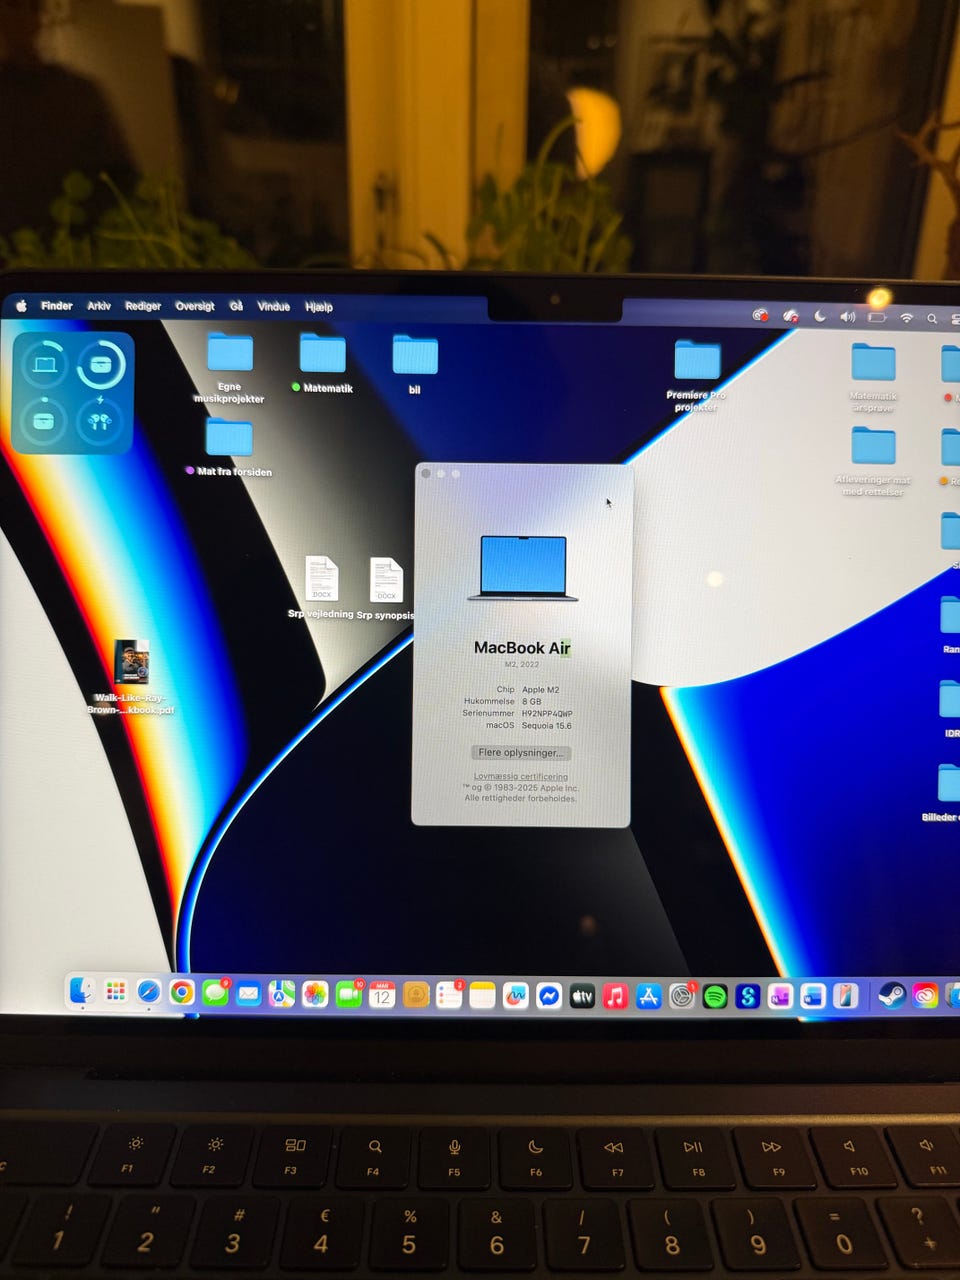Image resolution: width=960 pixels, height=1280 pixels.
Task: Select the Srp vejledning document
Action: (321, 587)
